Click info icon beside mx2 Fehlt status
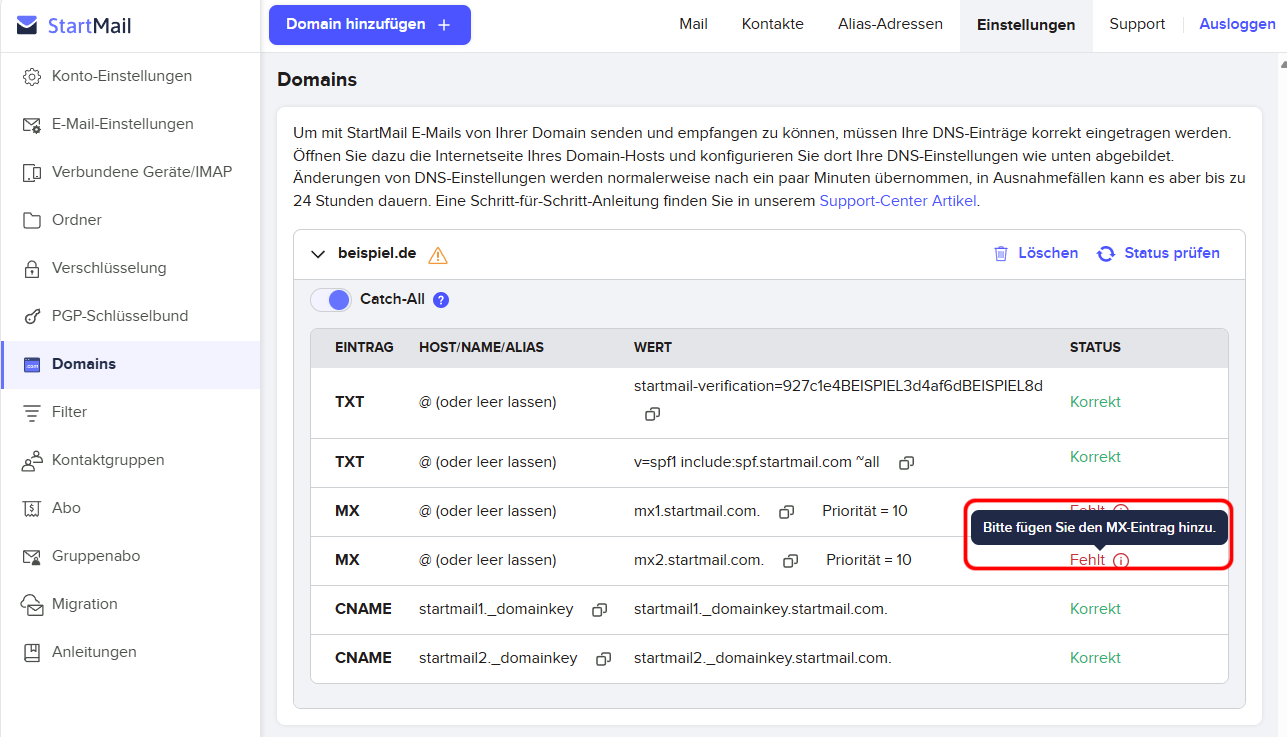The height and width of the screenshot is (737, 1287). [x=1121, y=561]
